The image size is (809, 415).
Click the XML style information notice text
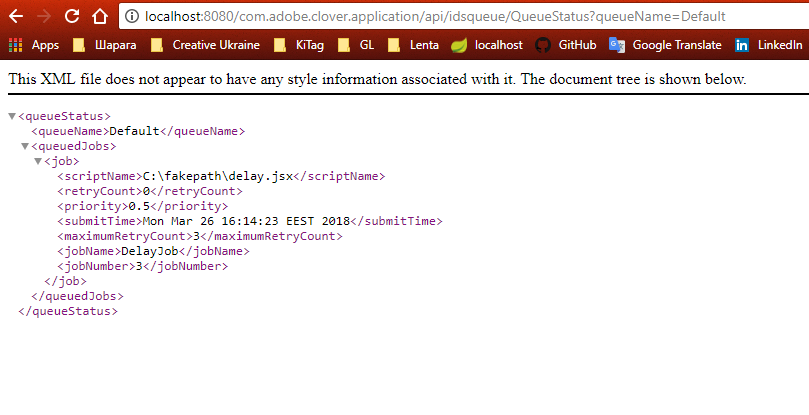[377, 79]
